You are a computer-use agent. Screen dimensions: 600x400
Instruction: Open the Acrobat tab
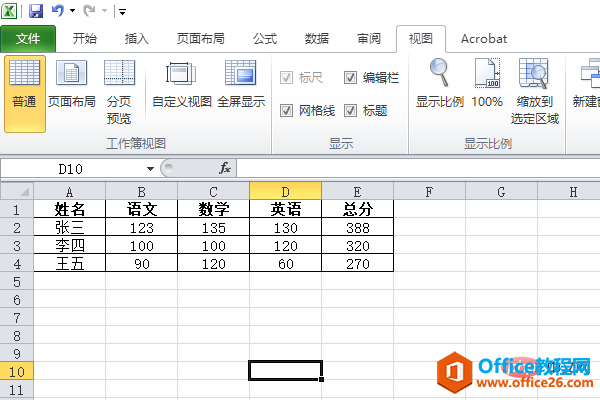tap(484, 39)
